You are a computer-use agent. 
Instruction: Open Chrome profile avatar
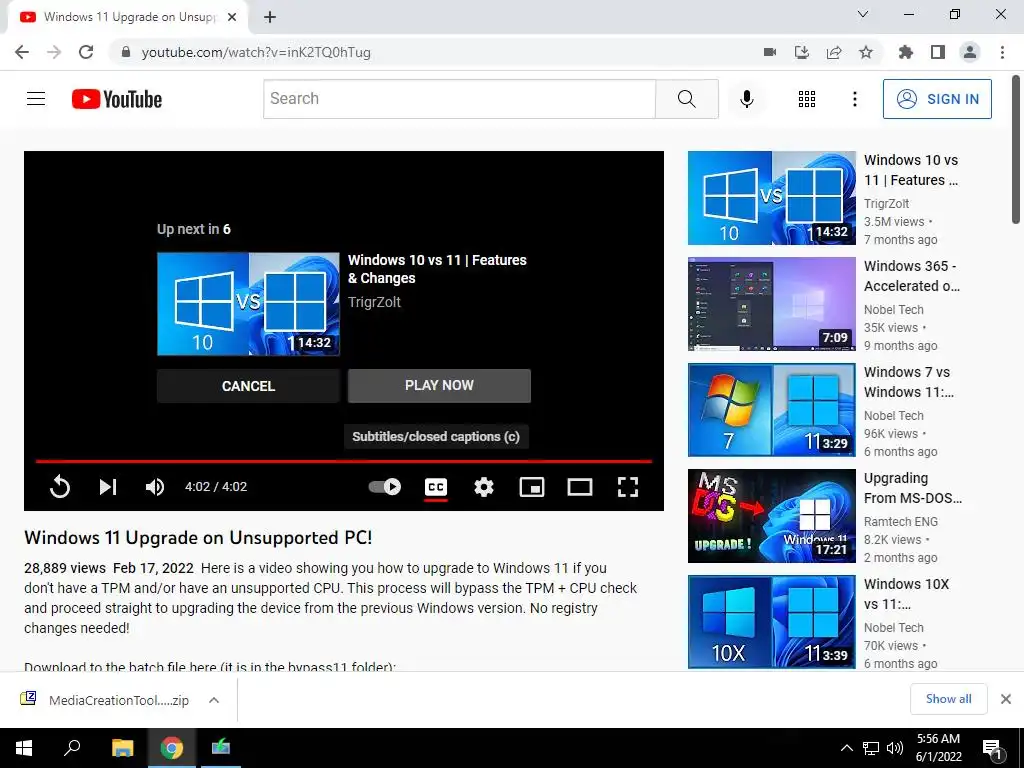[970, 52]
